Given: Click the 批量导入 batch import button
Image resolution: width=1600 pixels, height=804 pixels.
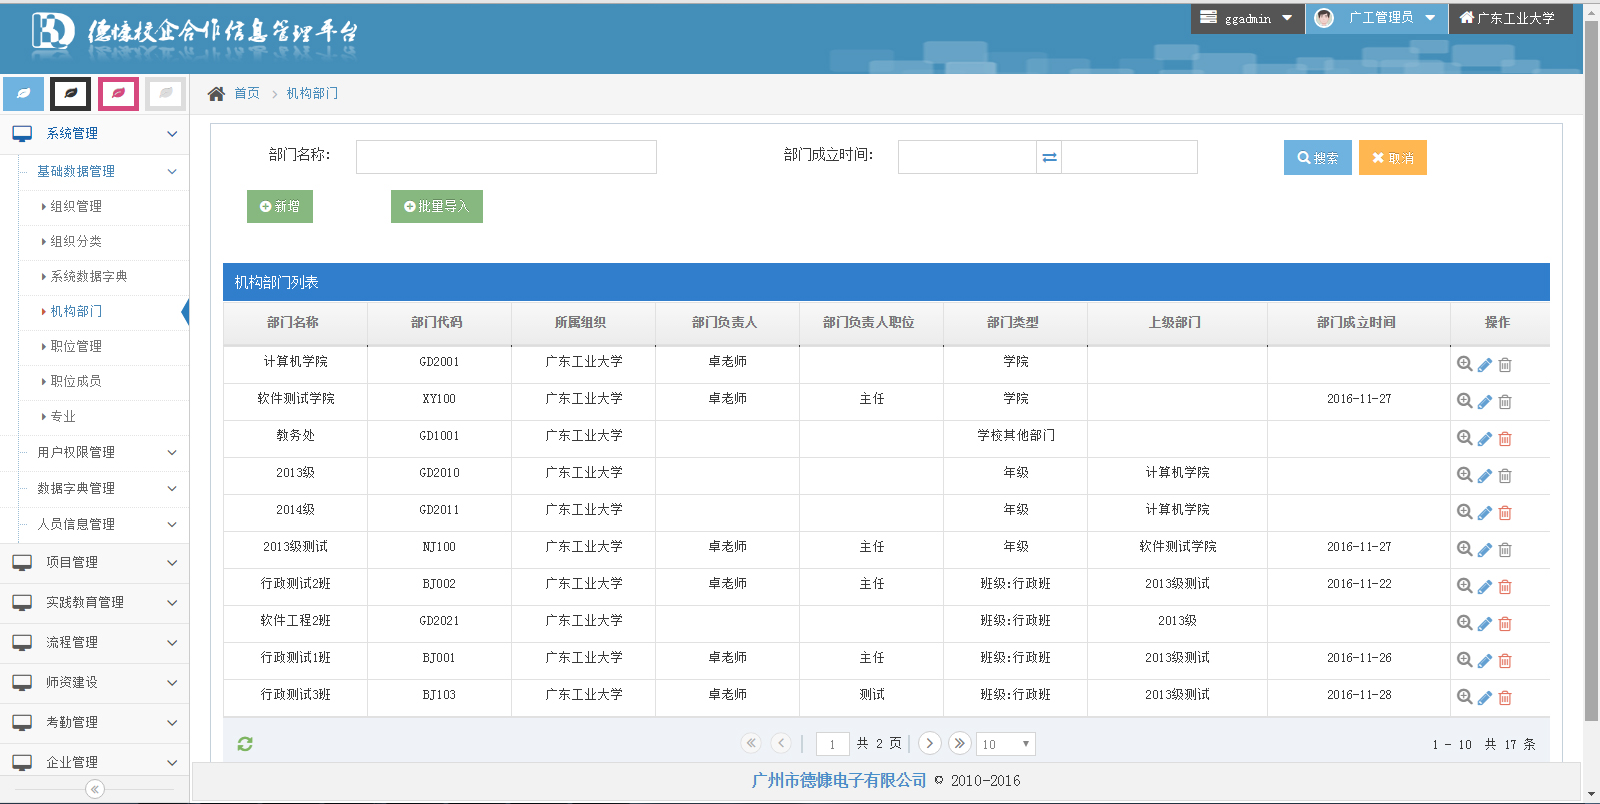Looking at the screenshot, I should click(436, 207).
